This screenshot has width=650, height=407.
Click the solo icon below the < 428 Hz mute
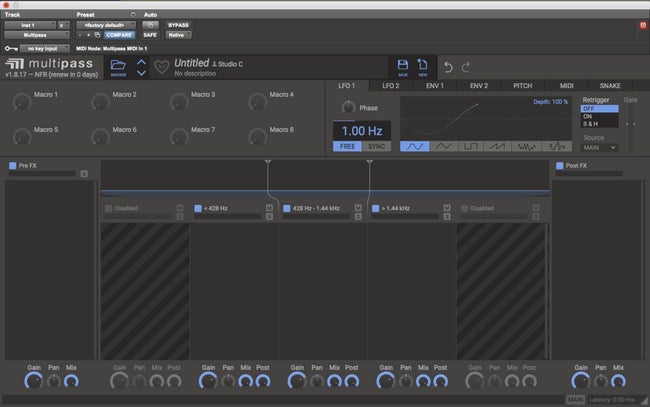pyautogui.click(x=269, y=216)
